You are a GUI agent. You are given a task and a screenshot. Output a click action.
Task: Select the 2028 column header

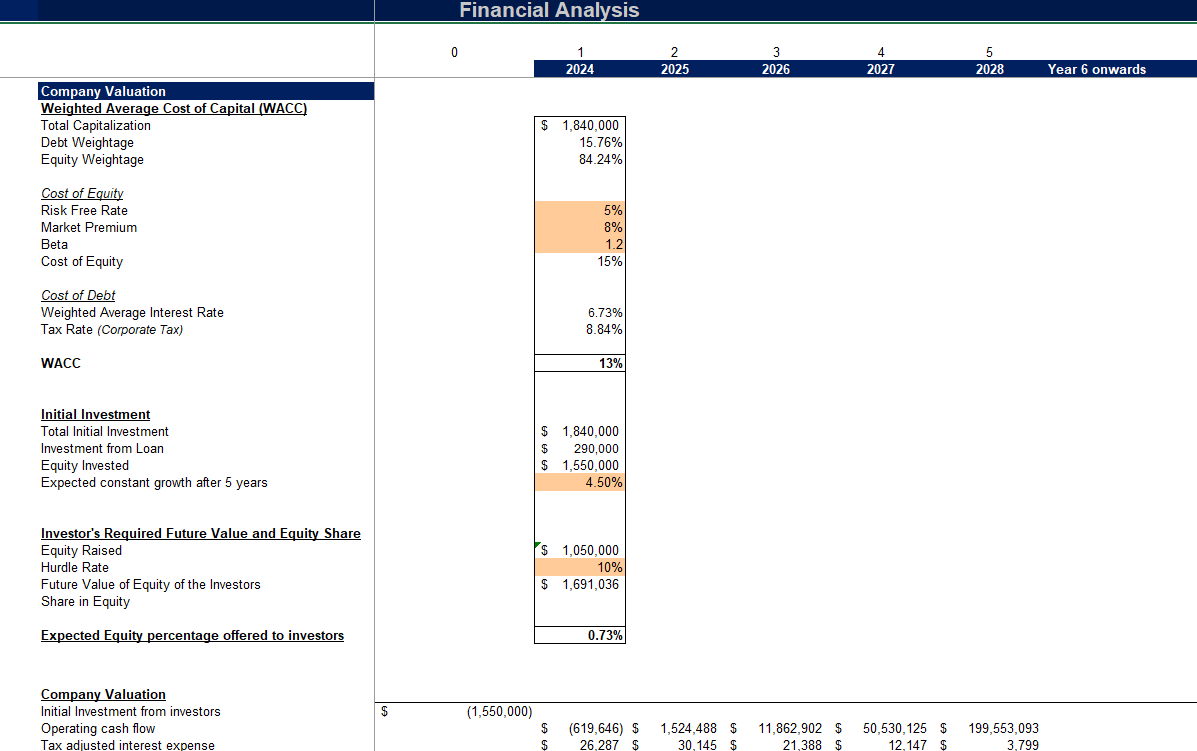click(989, 69)
